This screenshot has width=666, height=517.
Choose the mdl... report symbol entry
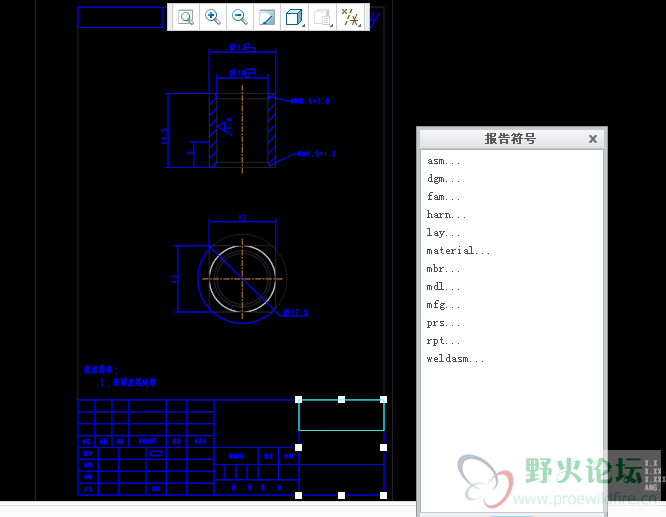444,287
